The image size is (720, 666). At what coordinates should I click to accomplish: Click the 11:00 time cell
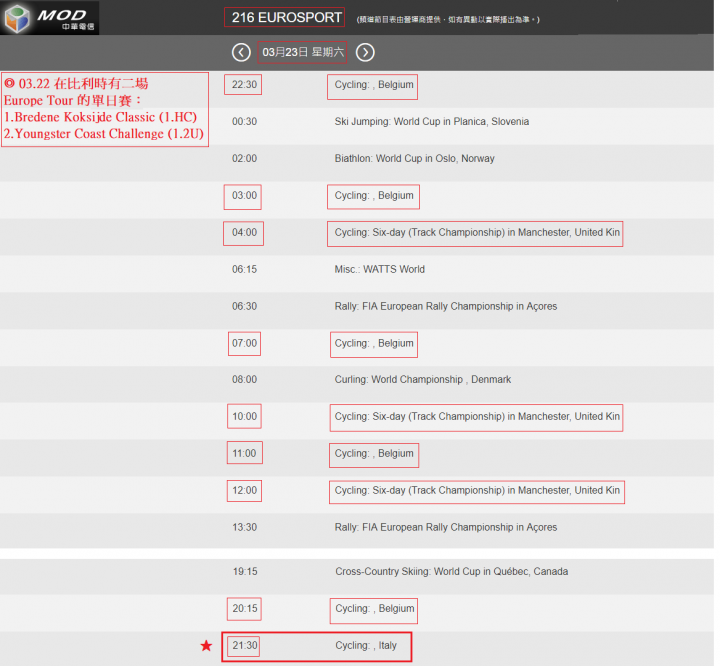click(244, 454)
